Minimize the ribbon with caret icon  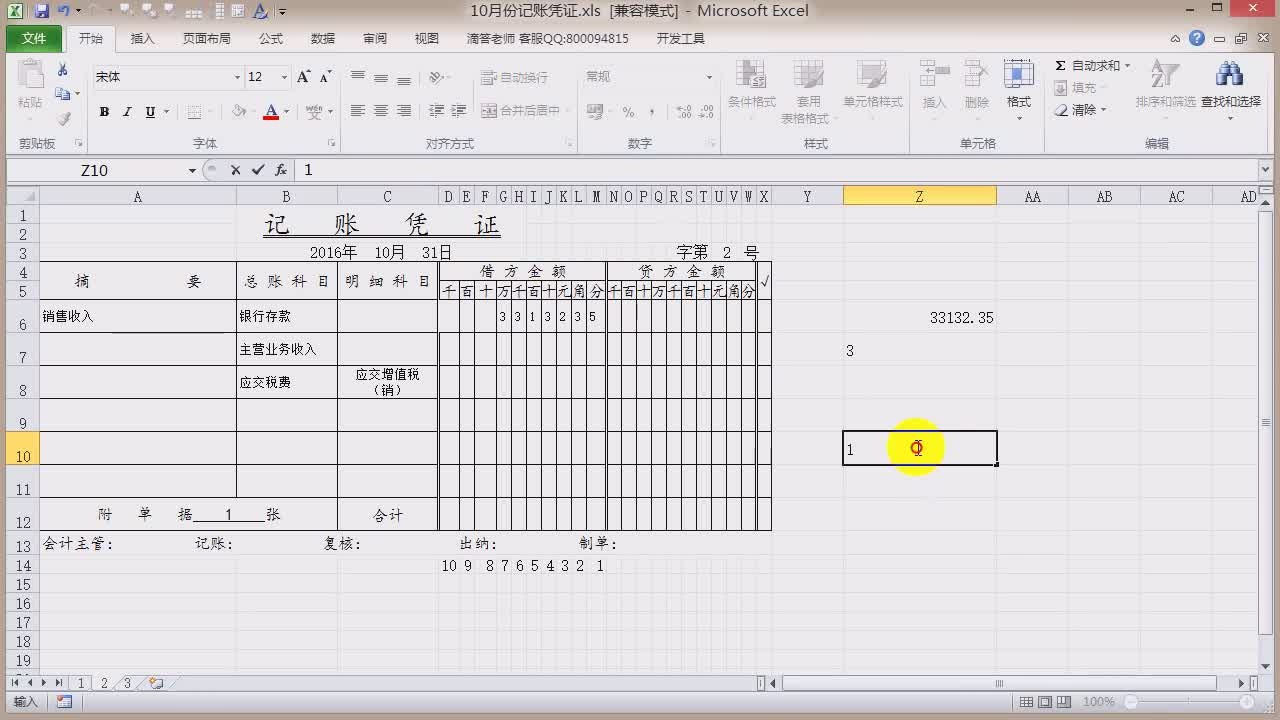1176,39
